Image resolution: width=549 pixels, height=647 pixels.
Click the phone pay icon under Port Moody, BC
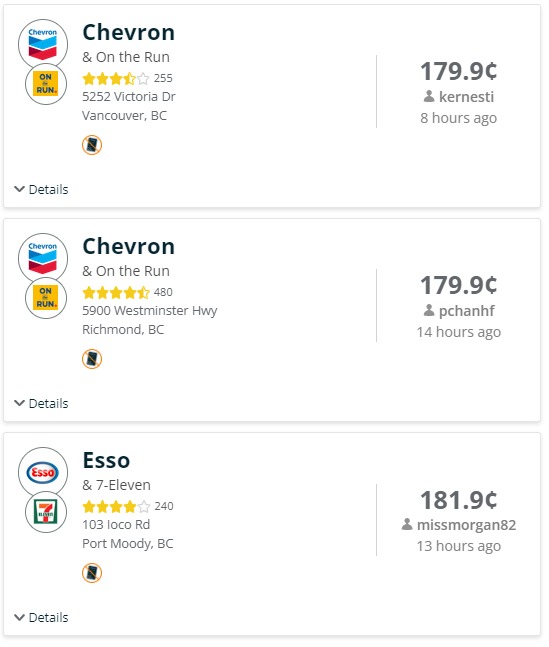click(92, 573)
